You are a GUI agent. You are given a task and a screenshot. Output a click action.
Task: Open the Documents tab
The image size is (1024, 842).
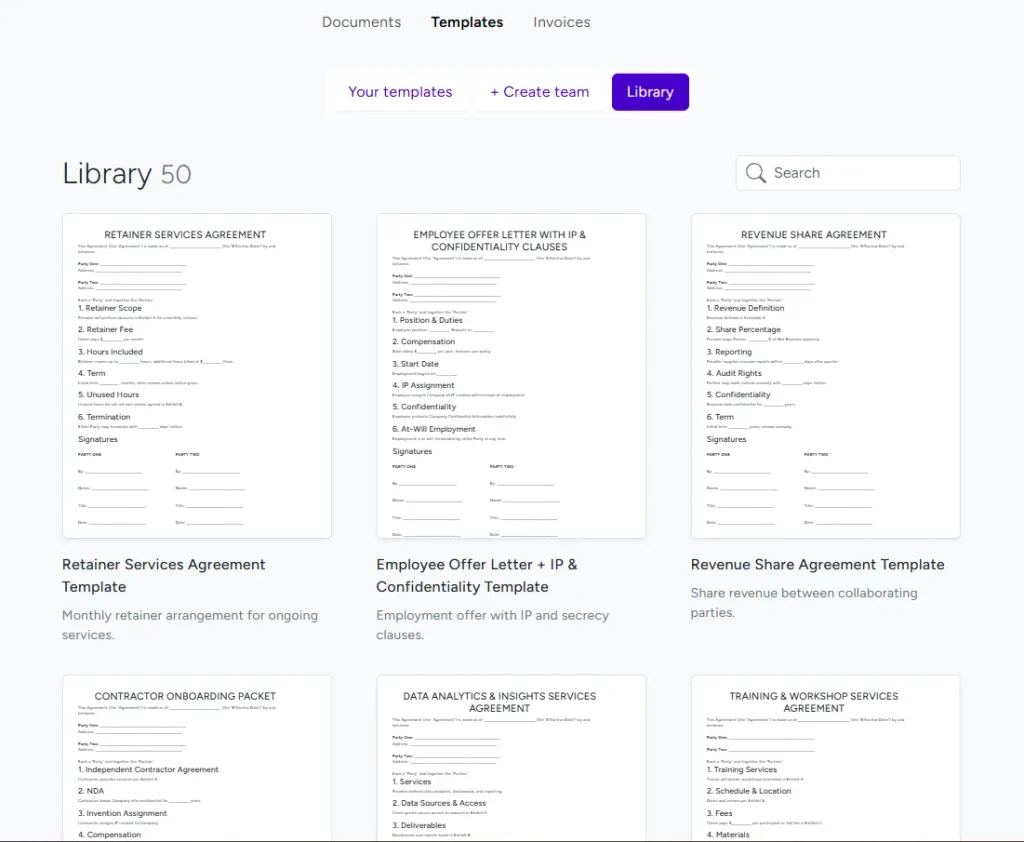click(361, 22)
